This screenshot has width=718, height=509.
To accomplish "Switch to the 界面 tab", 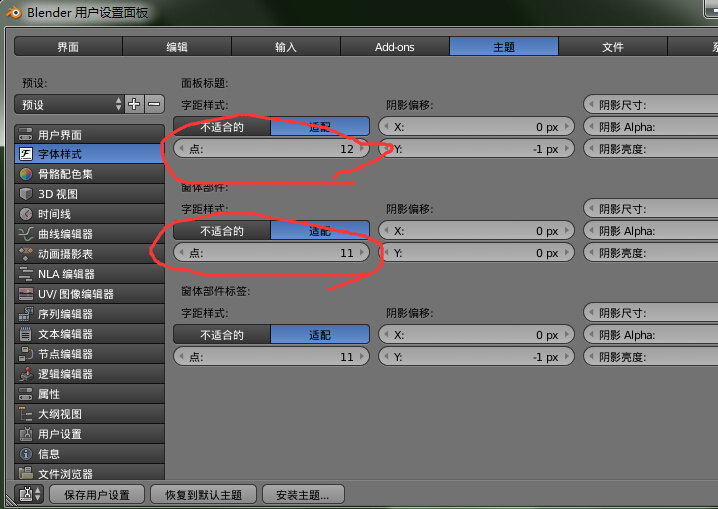I will (x=68, y=47).
